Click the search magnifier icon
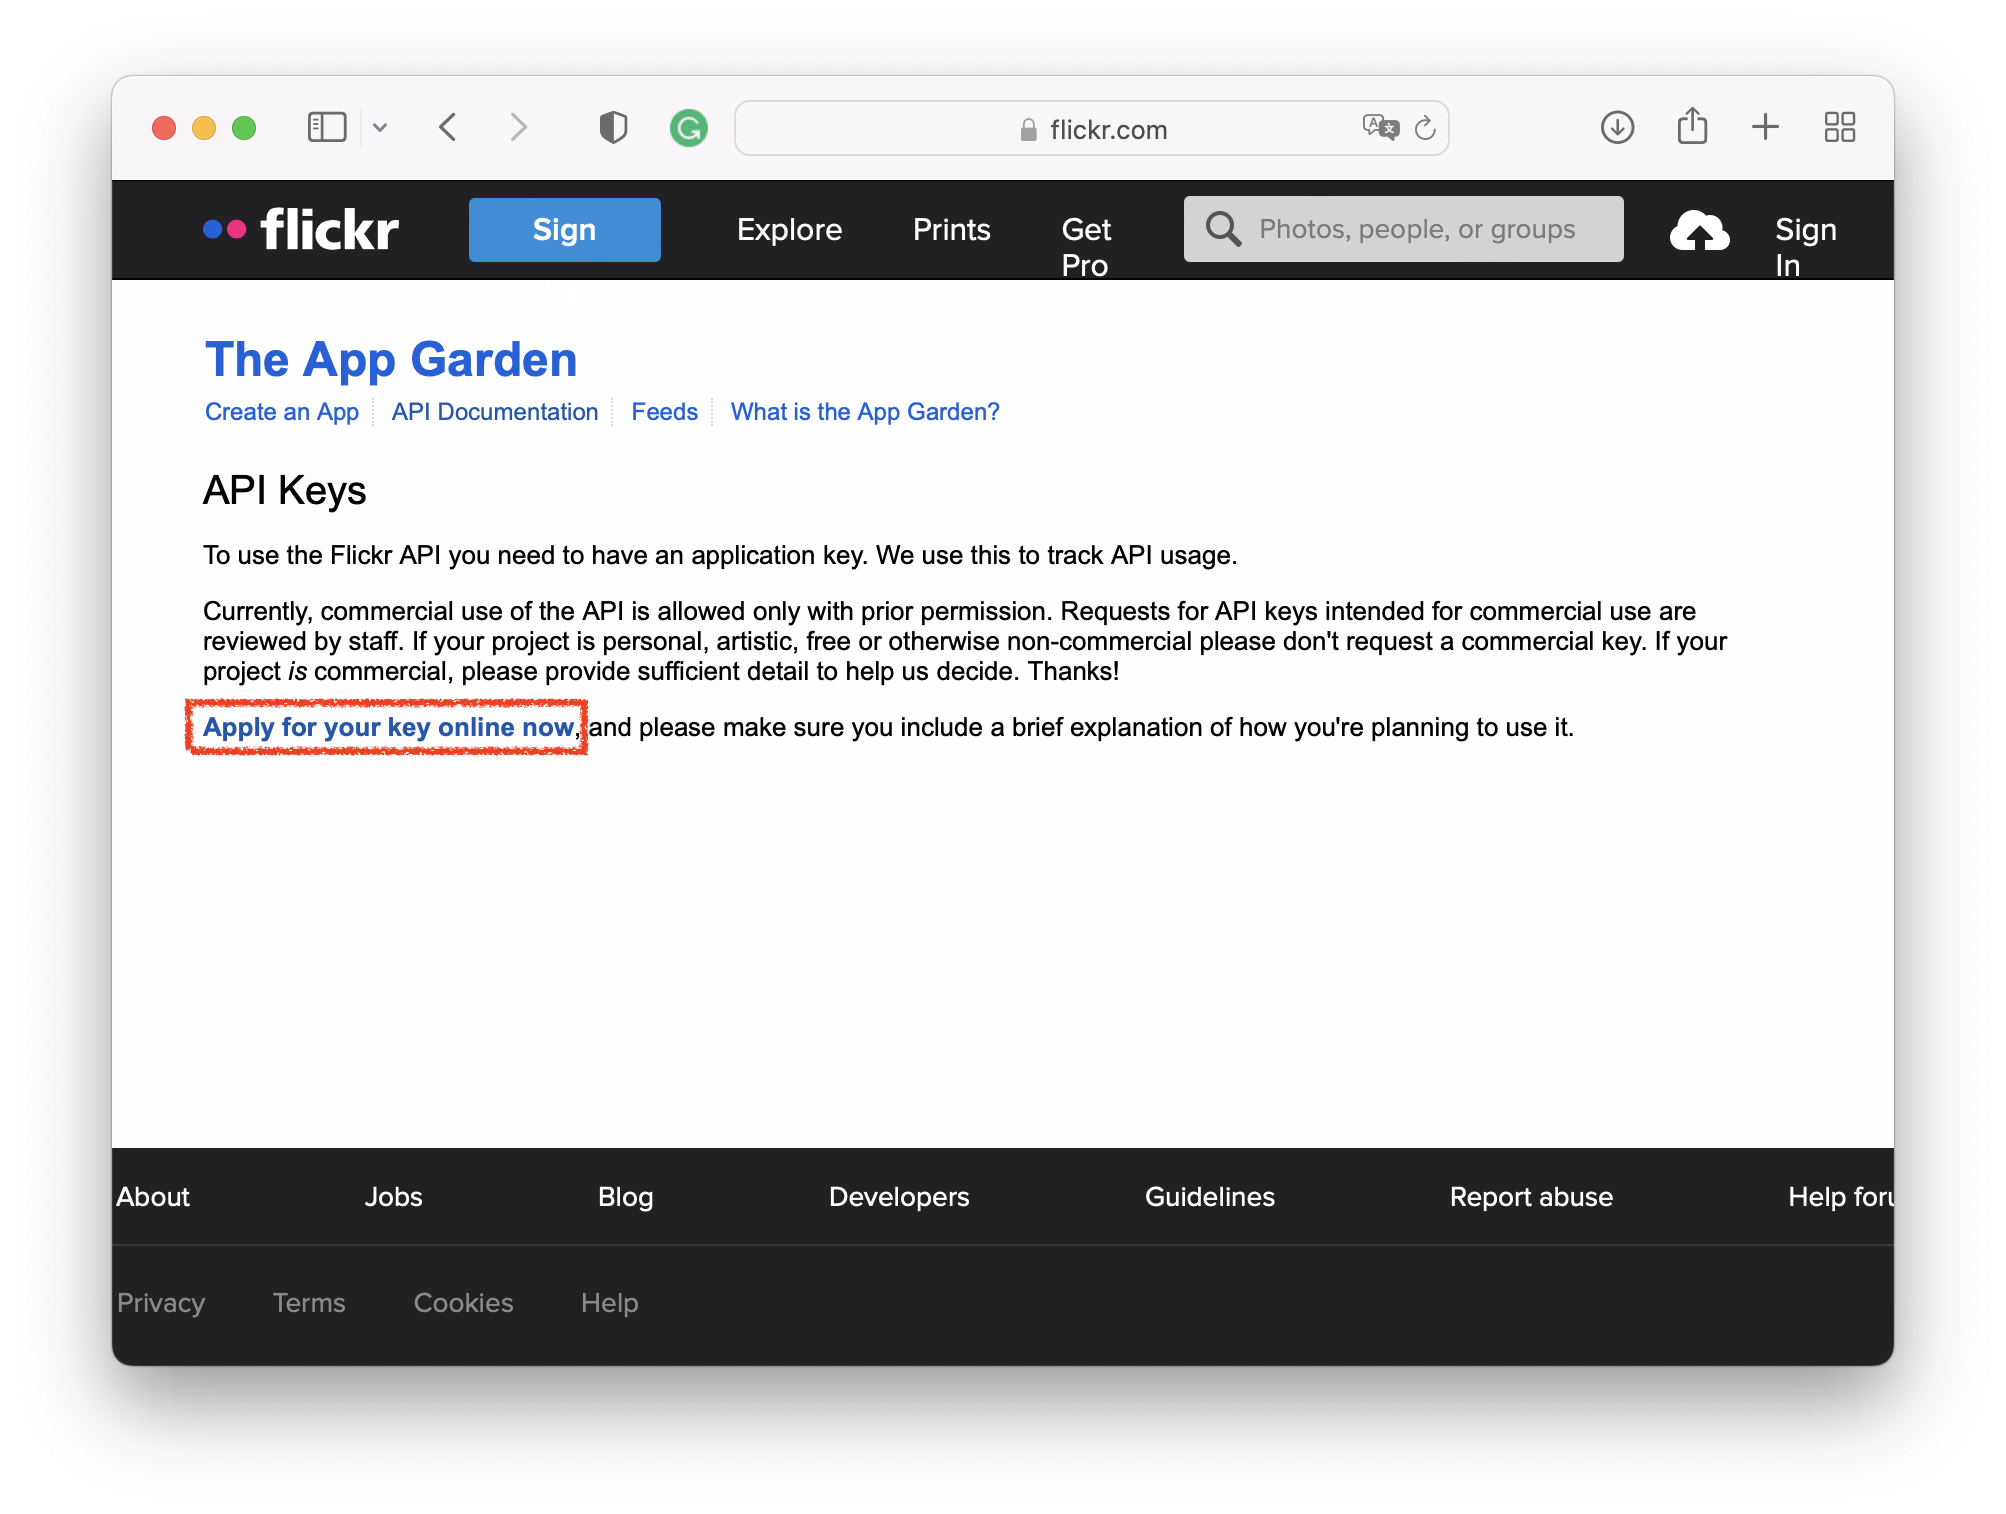 [1224, 229]
